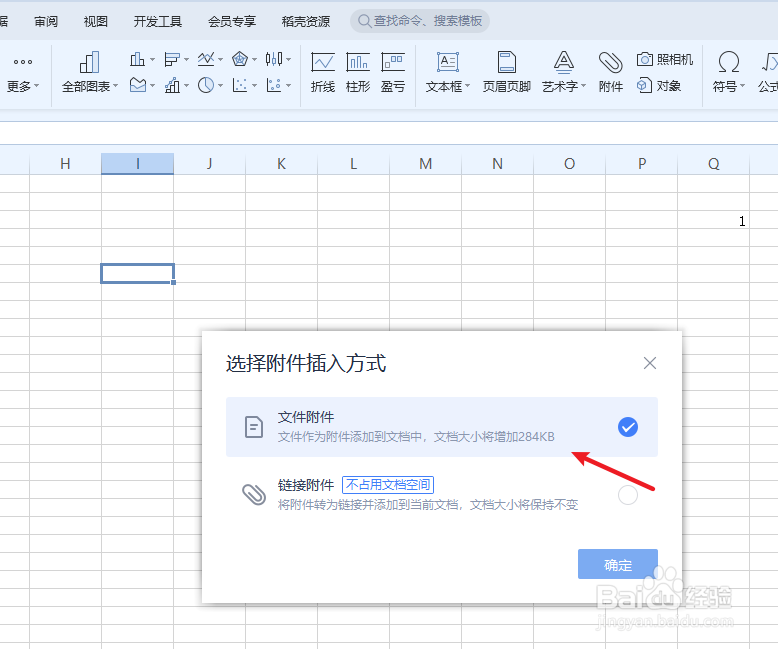Insert an area chart

137,85
